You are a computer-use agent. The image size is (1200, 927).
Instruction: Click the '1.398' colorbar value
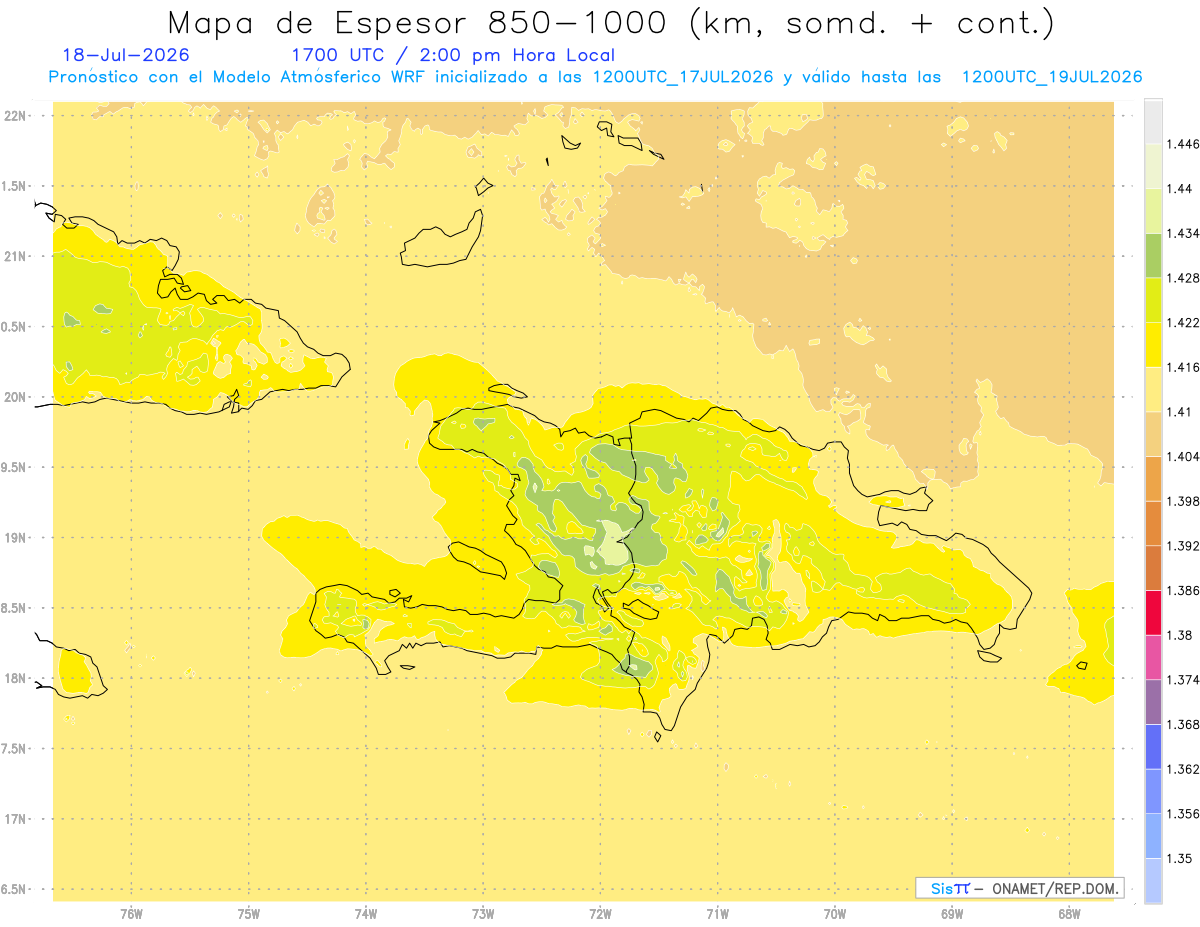click(1184, 501)
